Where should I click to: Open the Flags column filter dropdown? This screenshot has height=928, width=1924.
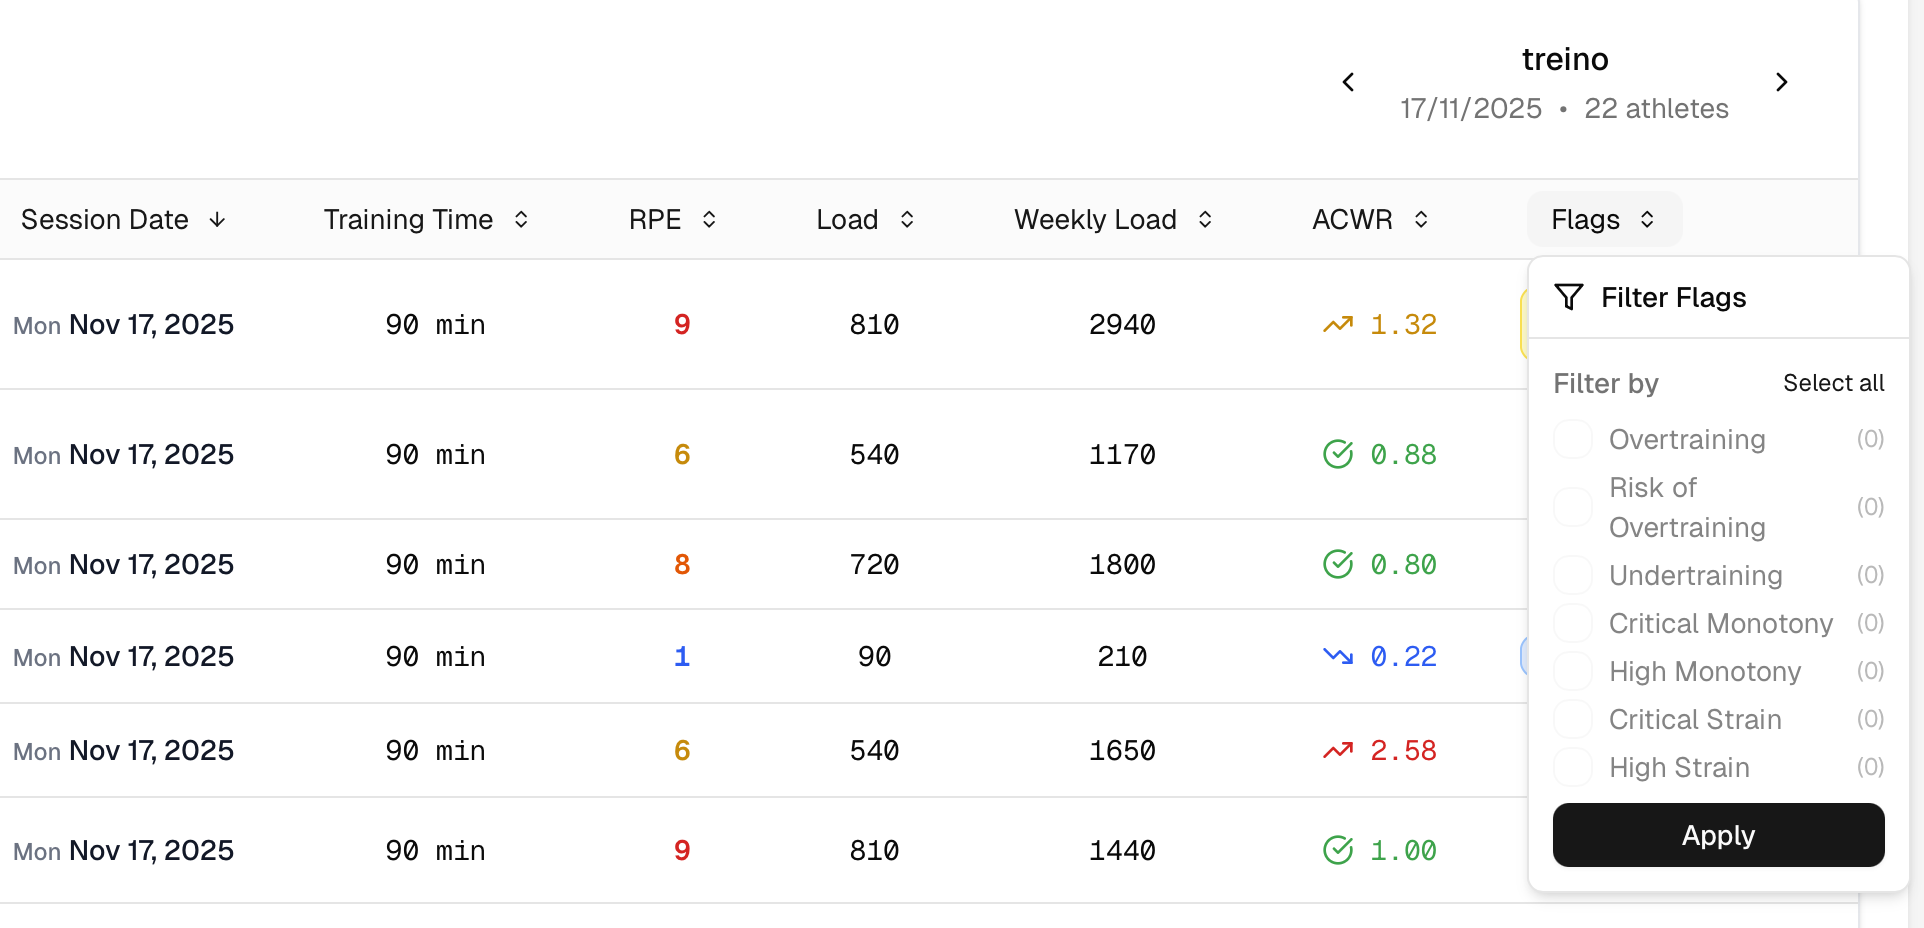coord(1604,219)
